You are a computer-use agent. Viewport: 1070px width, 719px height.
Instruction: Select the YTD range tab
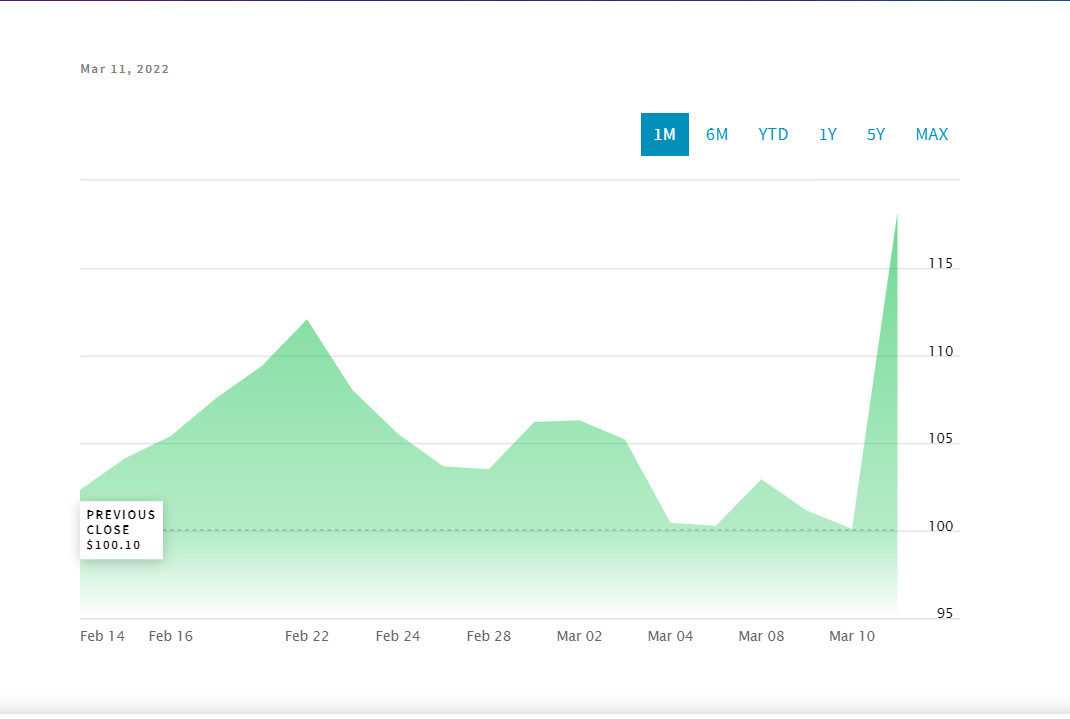pos(773,134)
